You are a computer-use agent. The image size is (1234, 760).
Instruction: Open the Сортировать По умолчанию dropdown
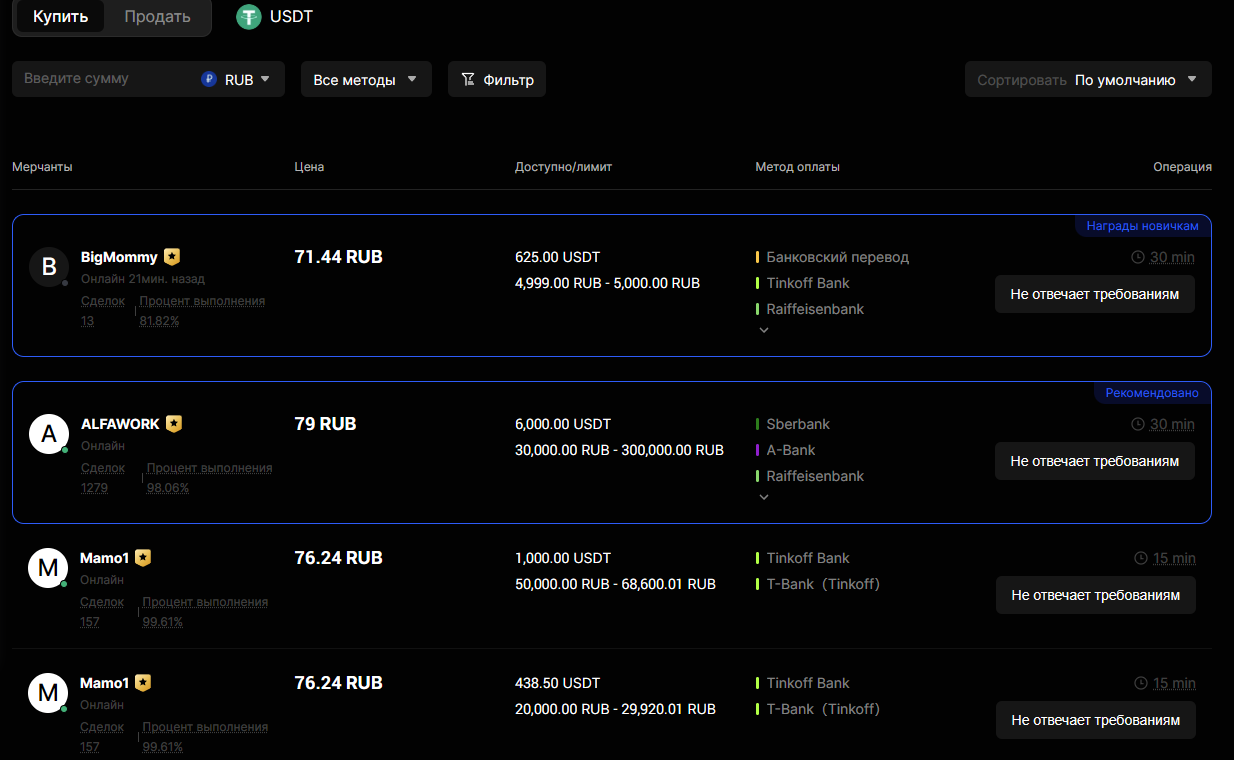coord(1088,79)
